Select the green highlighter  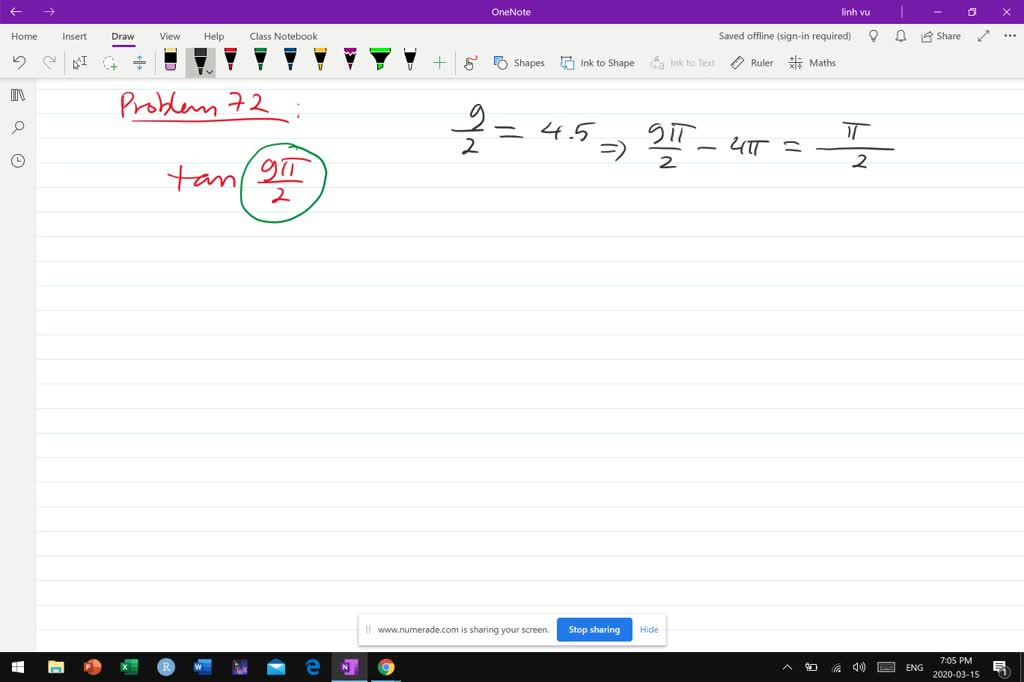379,60
